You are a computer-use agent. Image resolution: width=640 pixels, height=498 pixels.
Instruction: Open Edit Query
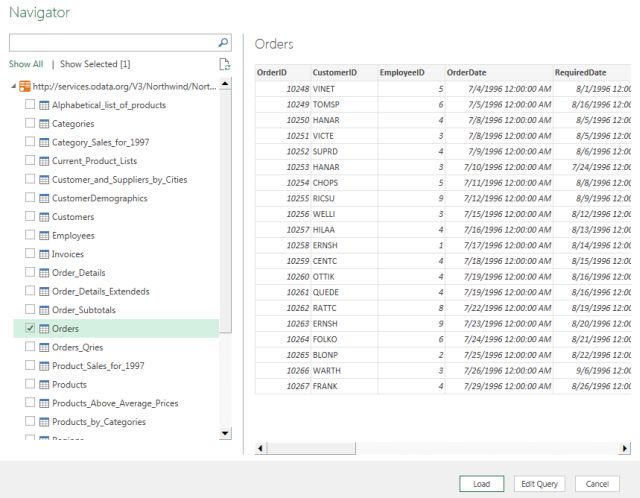pyautogui.click(x=539, y=483)
